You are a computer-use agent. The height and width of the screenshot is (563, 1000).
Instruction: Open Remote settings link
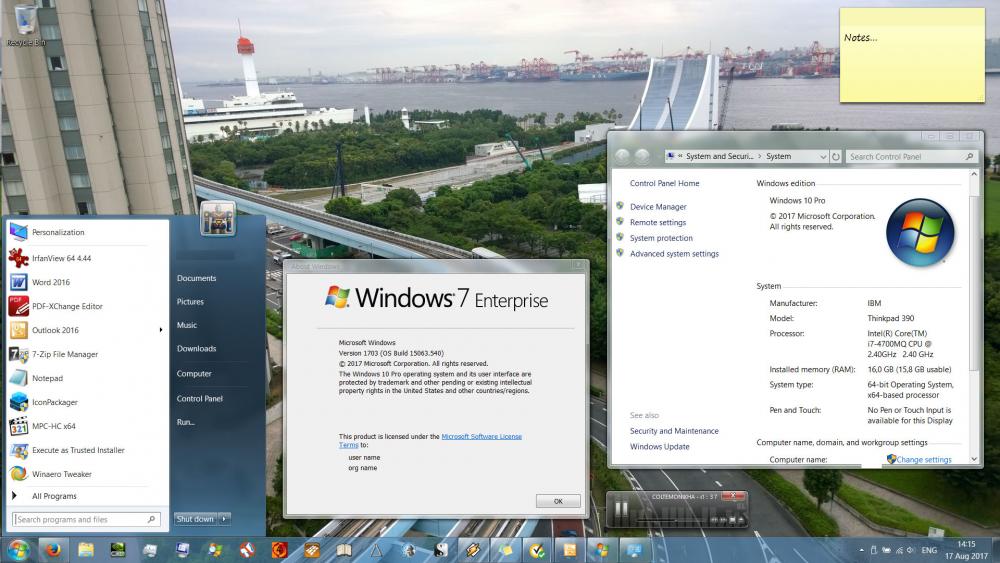coord(658,223)
